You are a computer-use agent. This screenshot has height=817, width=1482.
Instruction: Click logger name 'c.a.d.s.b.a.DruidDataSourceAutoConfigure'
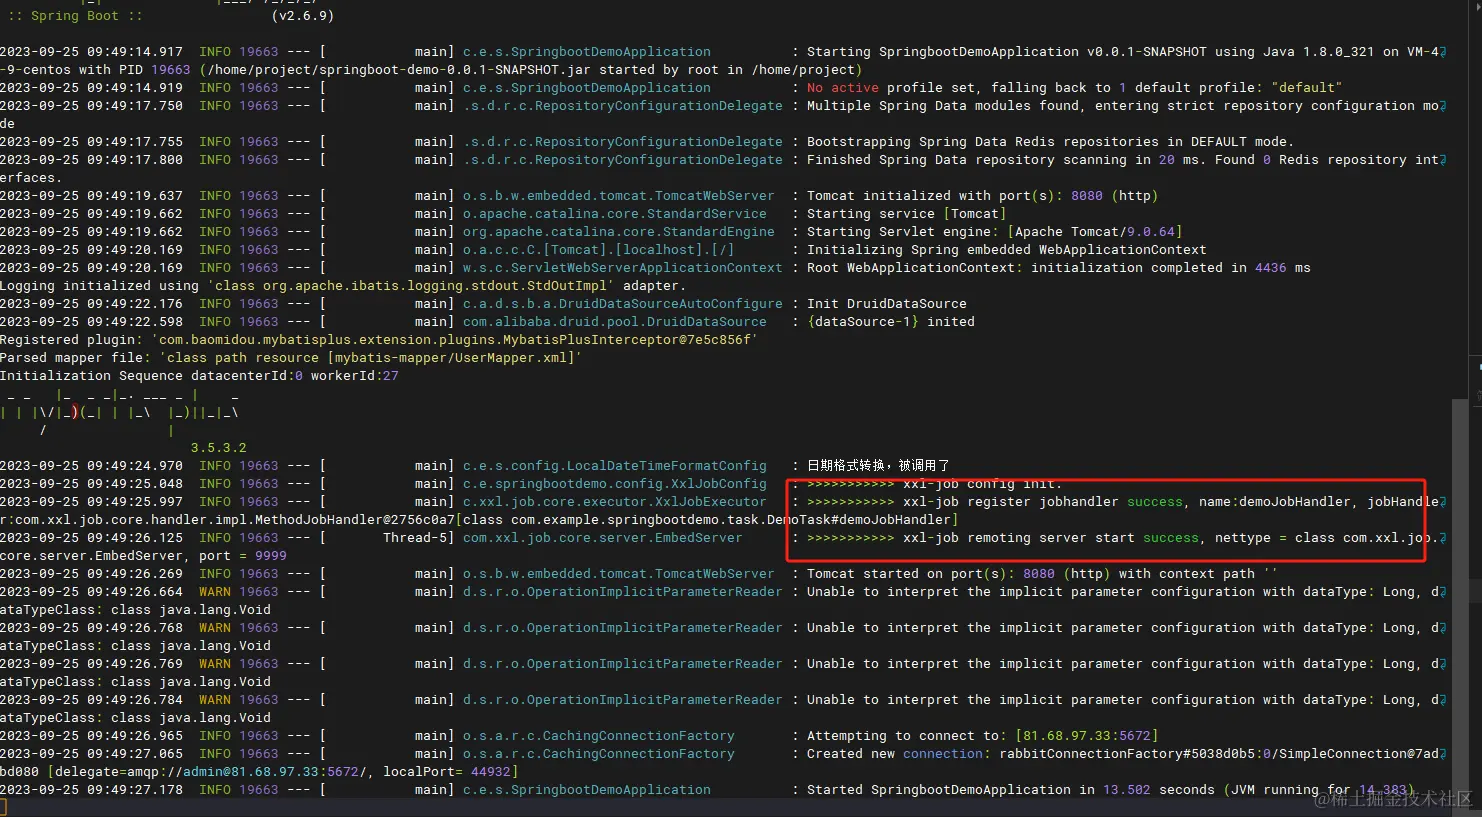[623, 304]
